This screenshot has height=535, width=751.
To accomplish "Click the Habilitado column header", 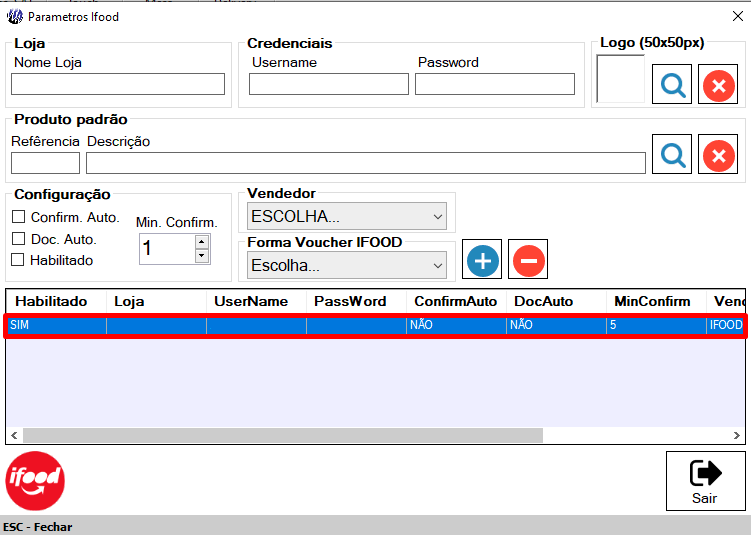I will click(57, 301).
